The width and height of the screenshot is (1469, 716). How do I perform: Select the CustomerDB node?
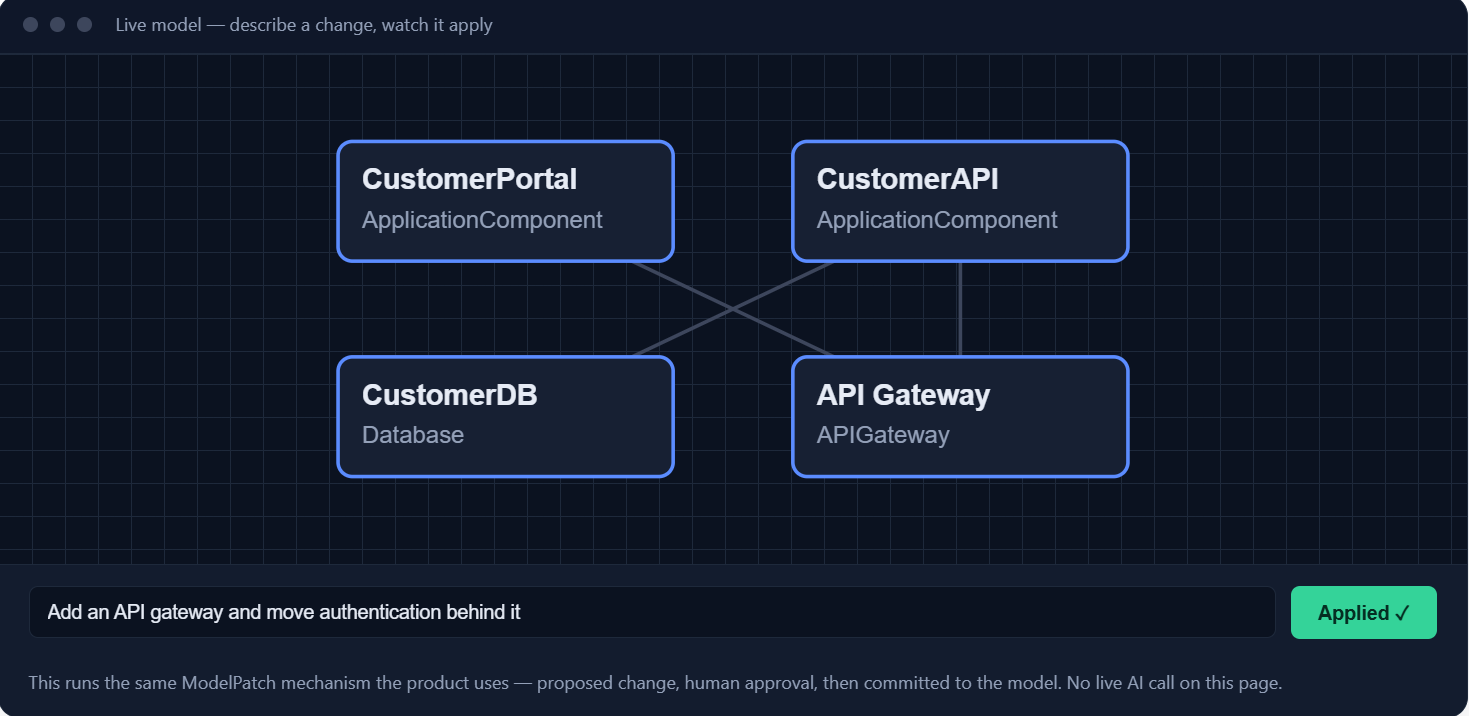coord(505,417)
